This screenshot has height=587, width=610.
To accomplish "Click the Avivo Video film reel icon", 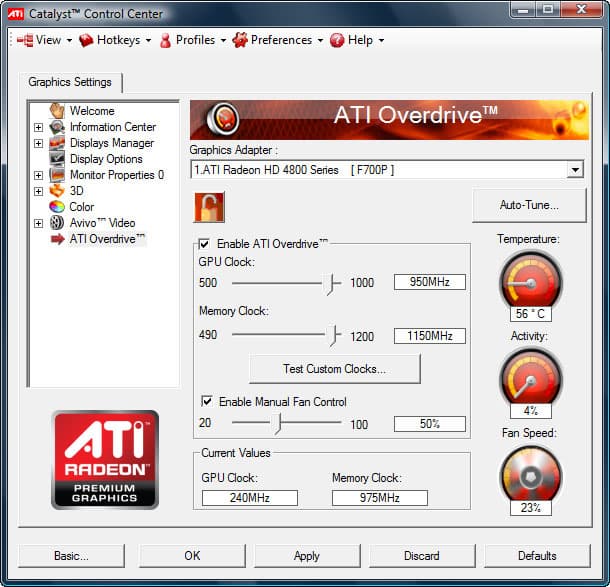I will click(x=57, y=223).
